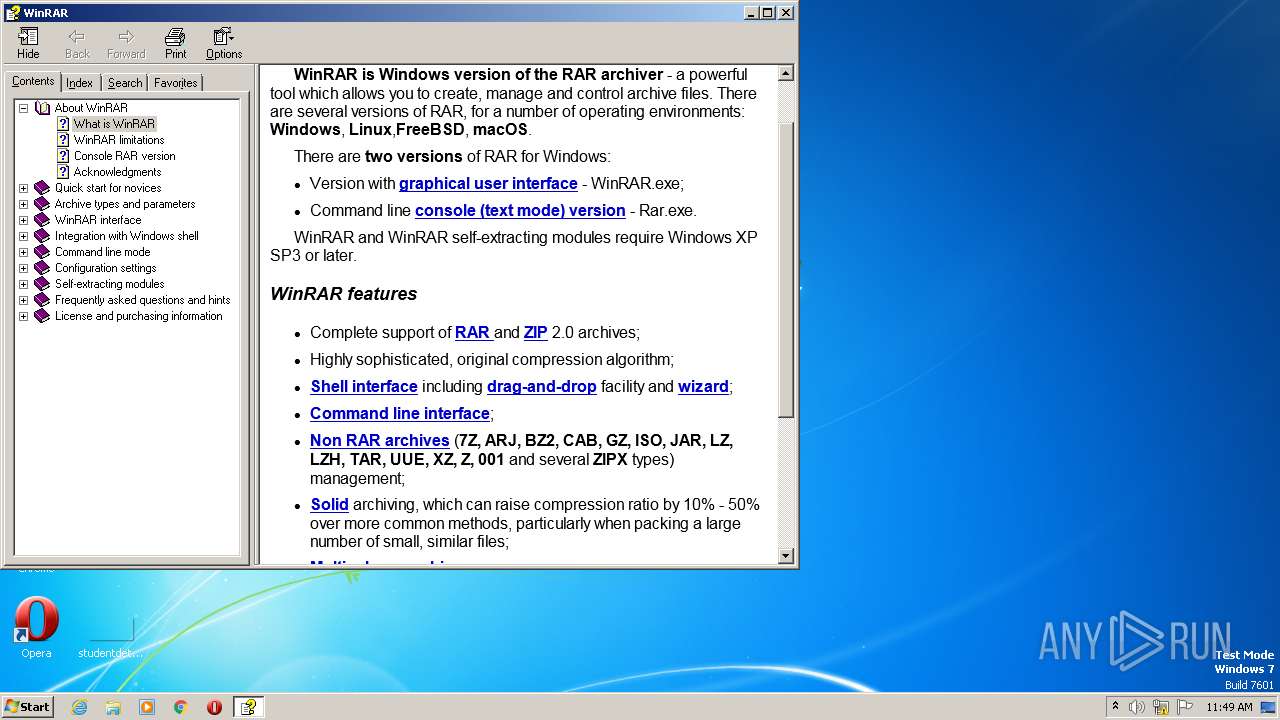Click the License and purchasing book icon
Image resolution: width=1280 pixels, height=720 pixels.
[x=42, y=316]
